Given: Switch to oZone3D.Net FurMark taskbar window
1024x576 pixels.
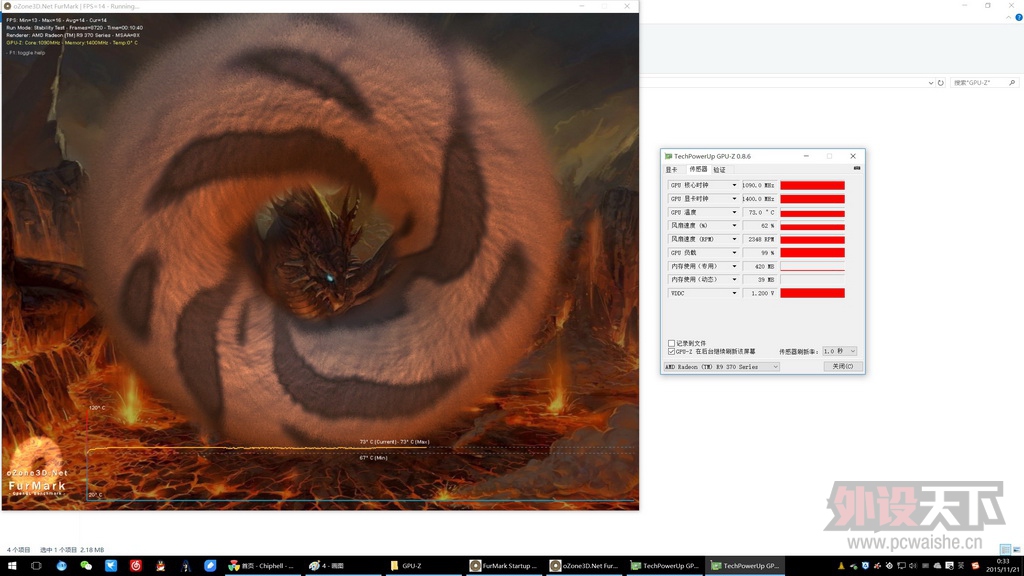Looking at the screenshot, I should [x=583, y=566].
